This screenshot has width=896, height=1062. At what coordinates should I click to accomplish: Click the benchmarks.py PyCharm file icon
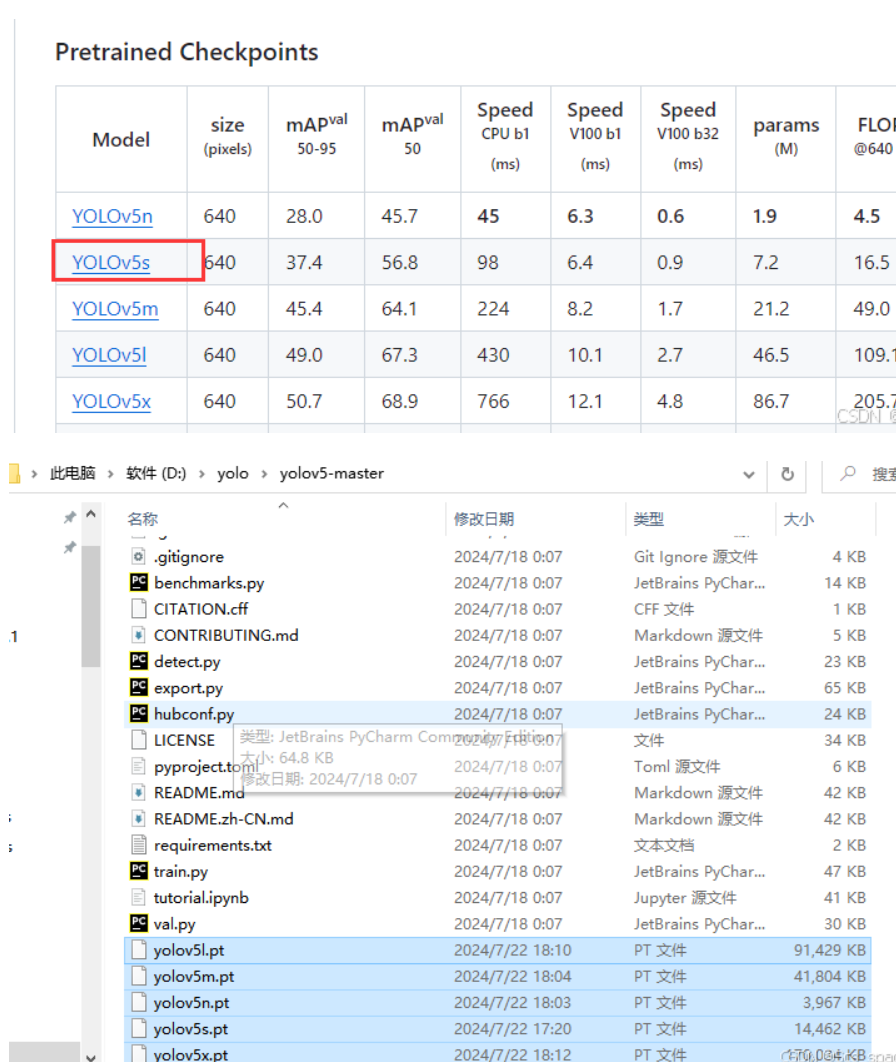pyautogui.click(x=138, y=582)
